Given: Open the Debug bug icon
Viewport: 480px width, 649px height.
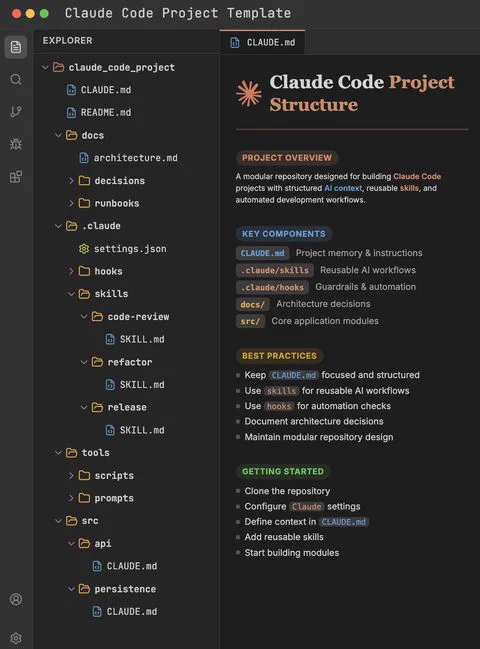Looking at the screenshot, I should pos(16,144).
